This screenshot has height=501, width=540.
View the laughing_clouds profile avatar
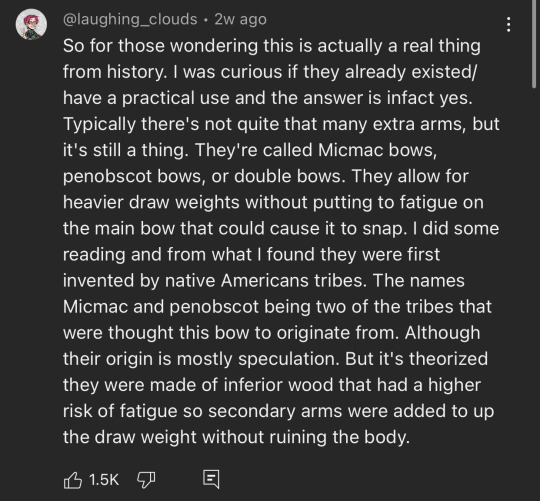31,24
